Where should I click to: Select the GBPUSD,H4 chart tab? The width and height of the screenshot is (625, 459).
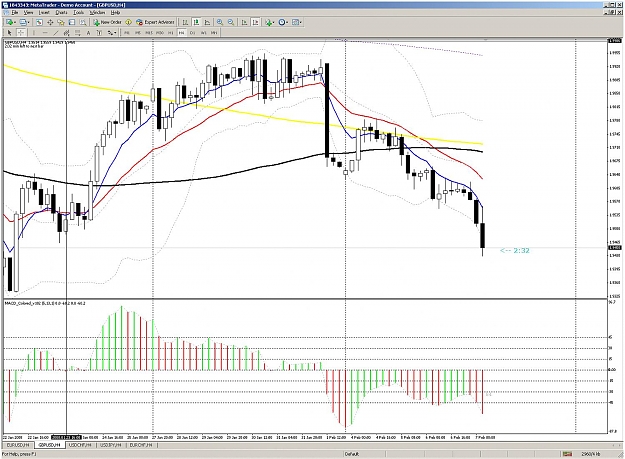coord(50,445)
